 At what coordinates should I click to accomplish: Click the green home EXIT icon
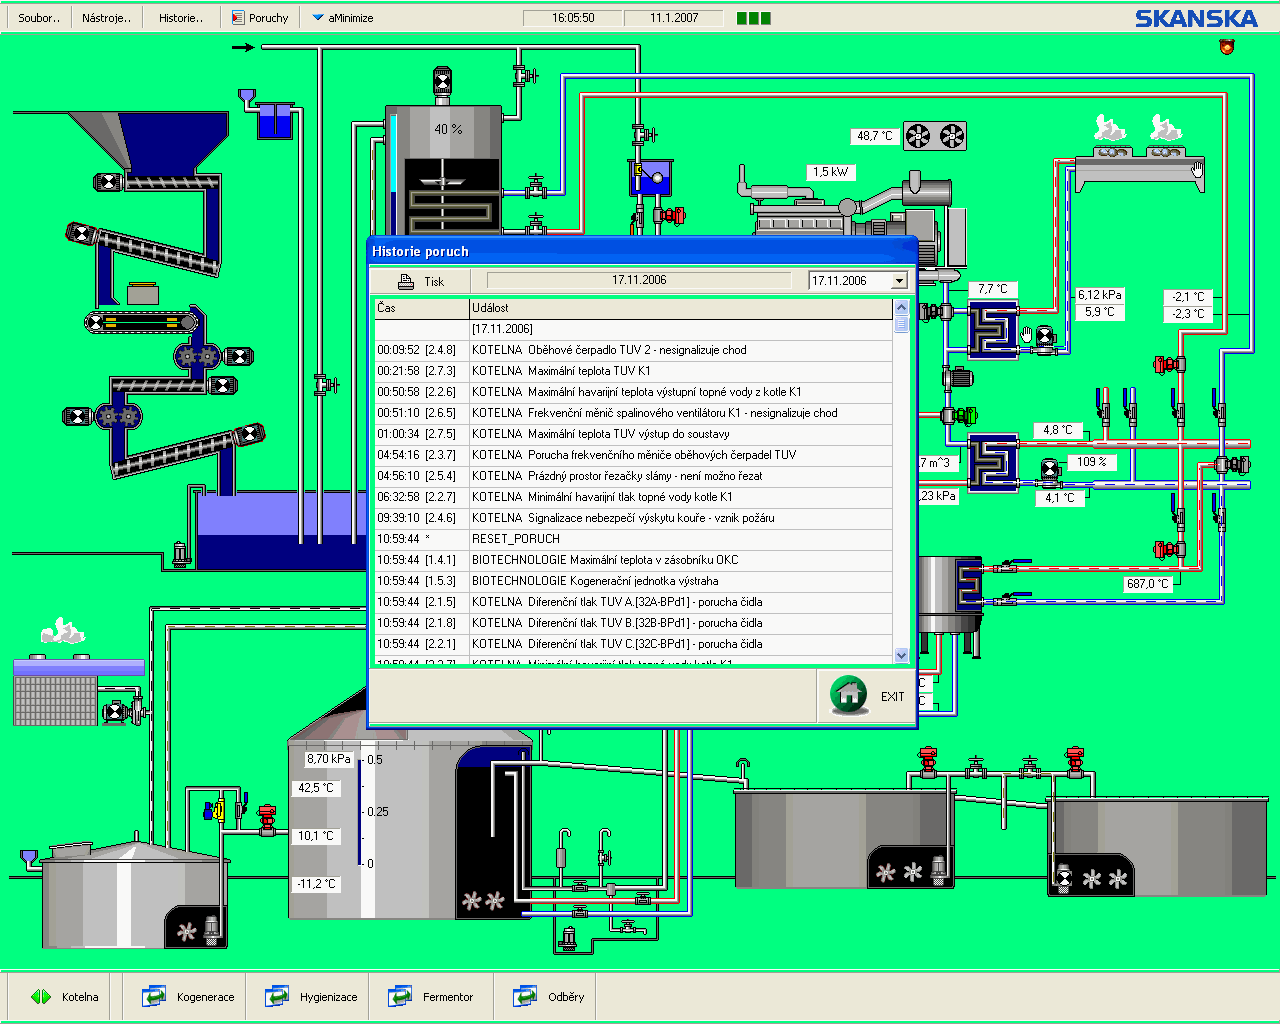[849, 694]
